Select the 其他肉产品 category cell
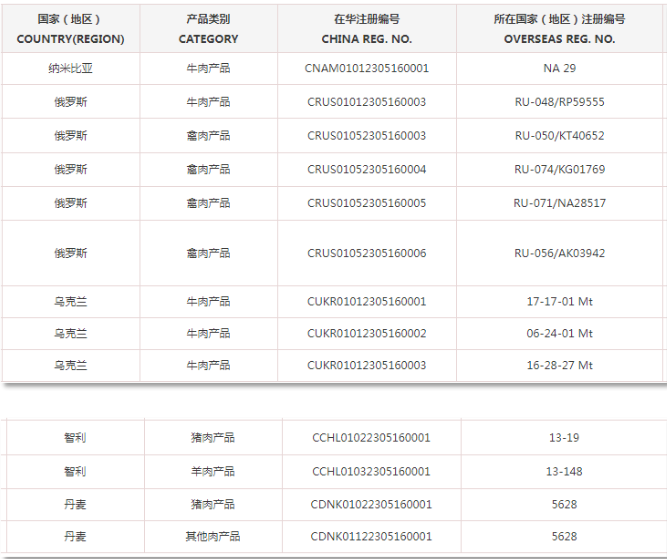This screenshot has width=667, height=559. [212, 536]
